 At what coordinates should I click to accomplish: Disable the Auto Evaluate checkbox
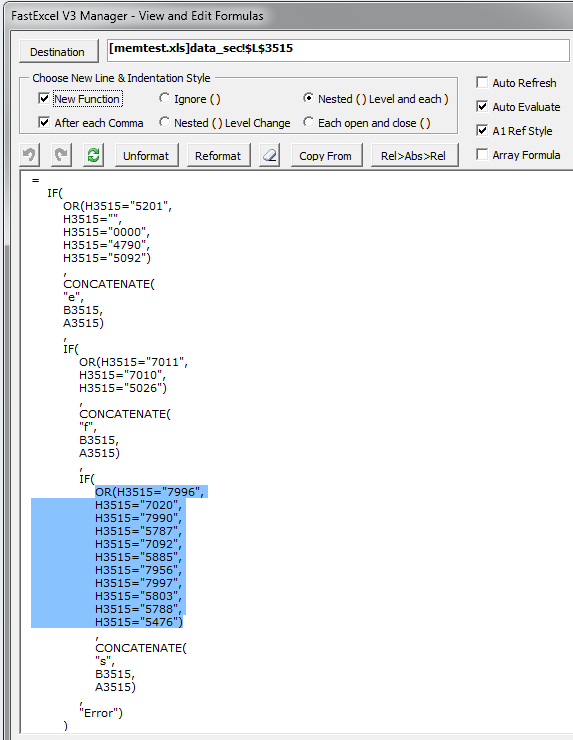click(x=482, y=107)
